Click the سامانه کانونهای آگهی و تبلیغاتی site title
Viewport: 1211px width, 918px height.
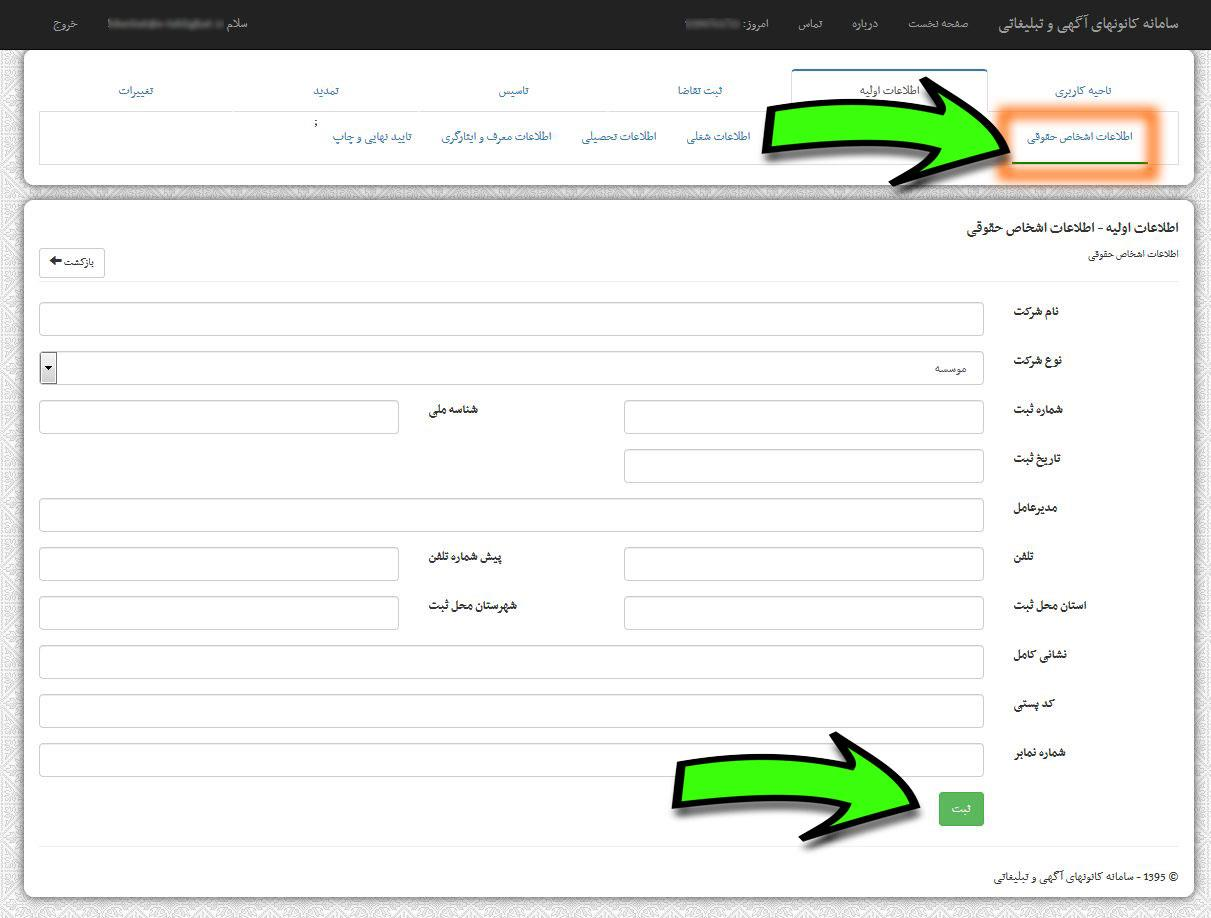click(1089, 24)
